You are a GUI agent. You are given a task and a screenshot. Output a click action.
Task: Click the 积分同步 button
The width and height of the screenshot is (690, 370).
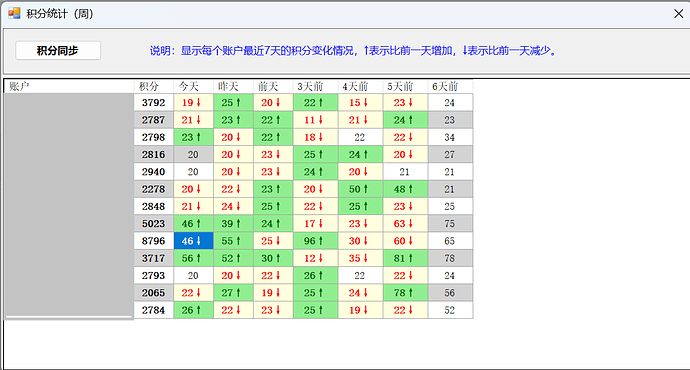coord(58,51)
